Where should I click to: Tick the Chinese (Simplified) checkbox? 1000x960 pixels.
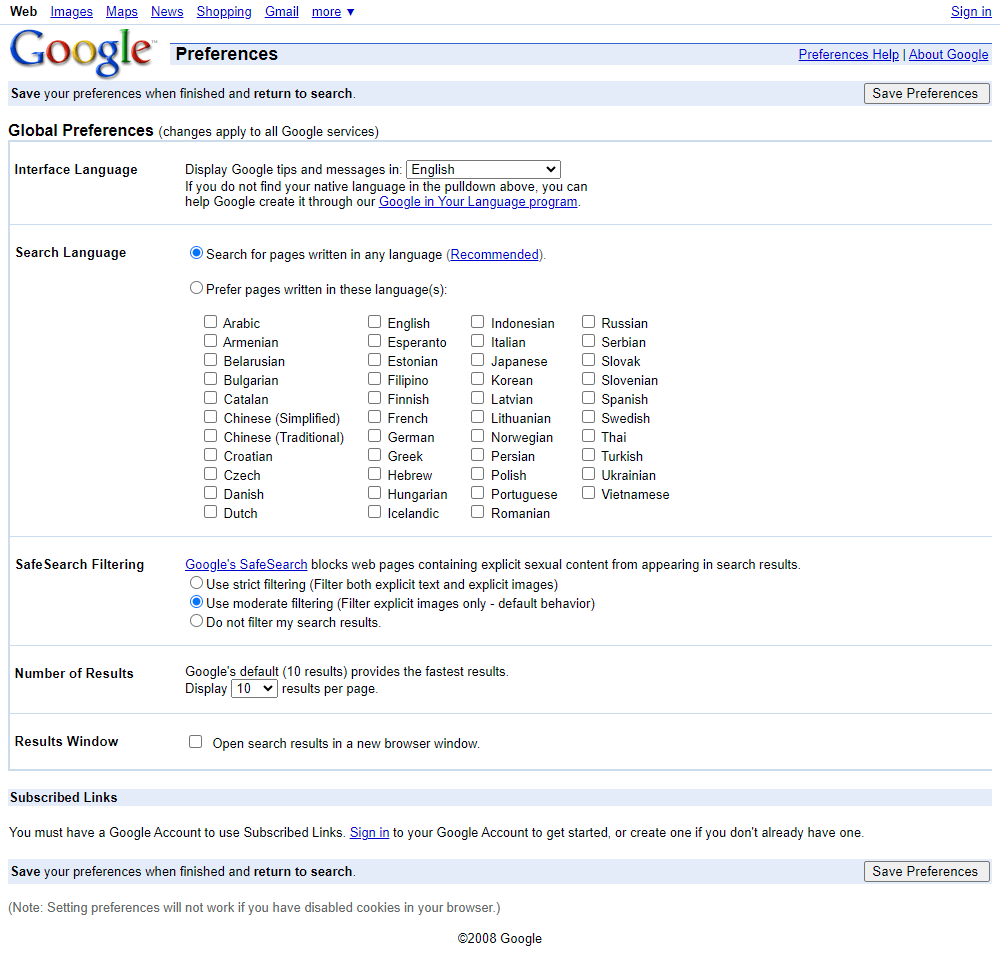pos(210,417)
